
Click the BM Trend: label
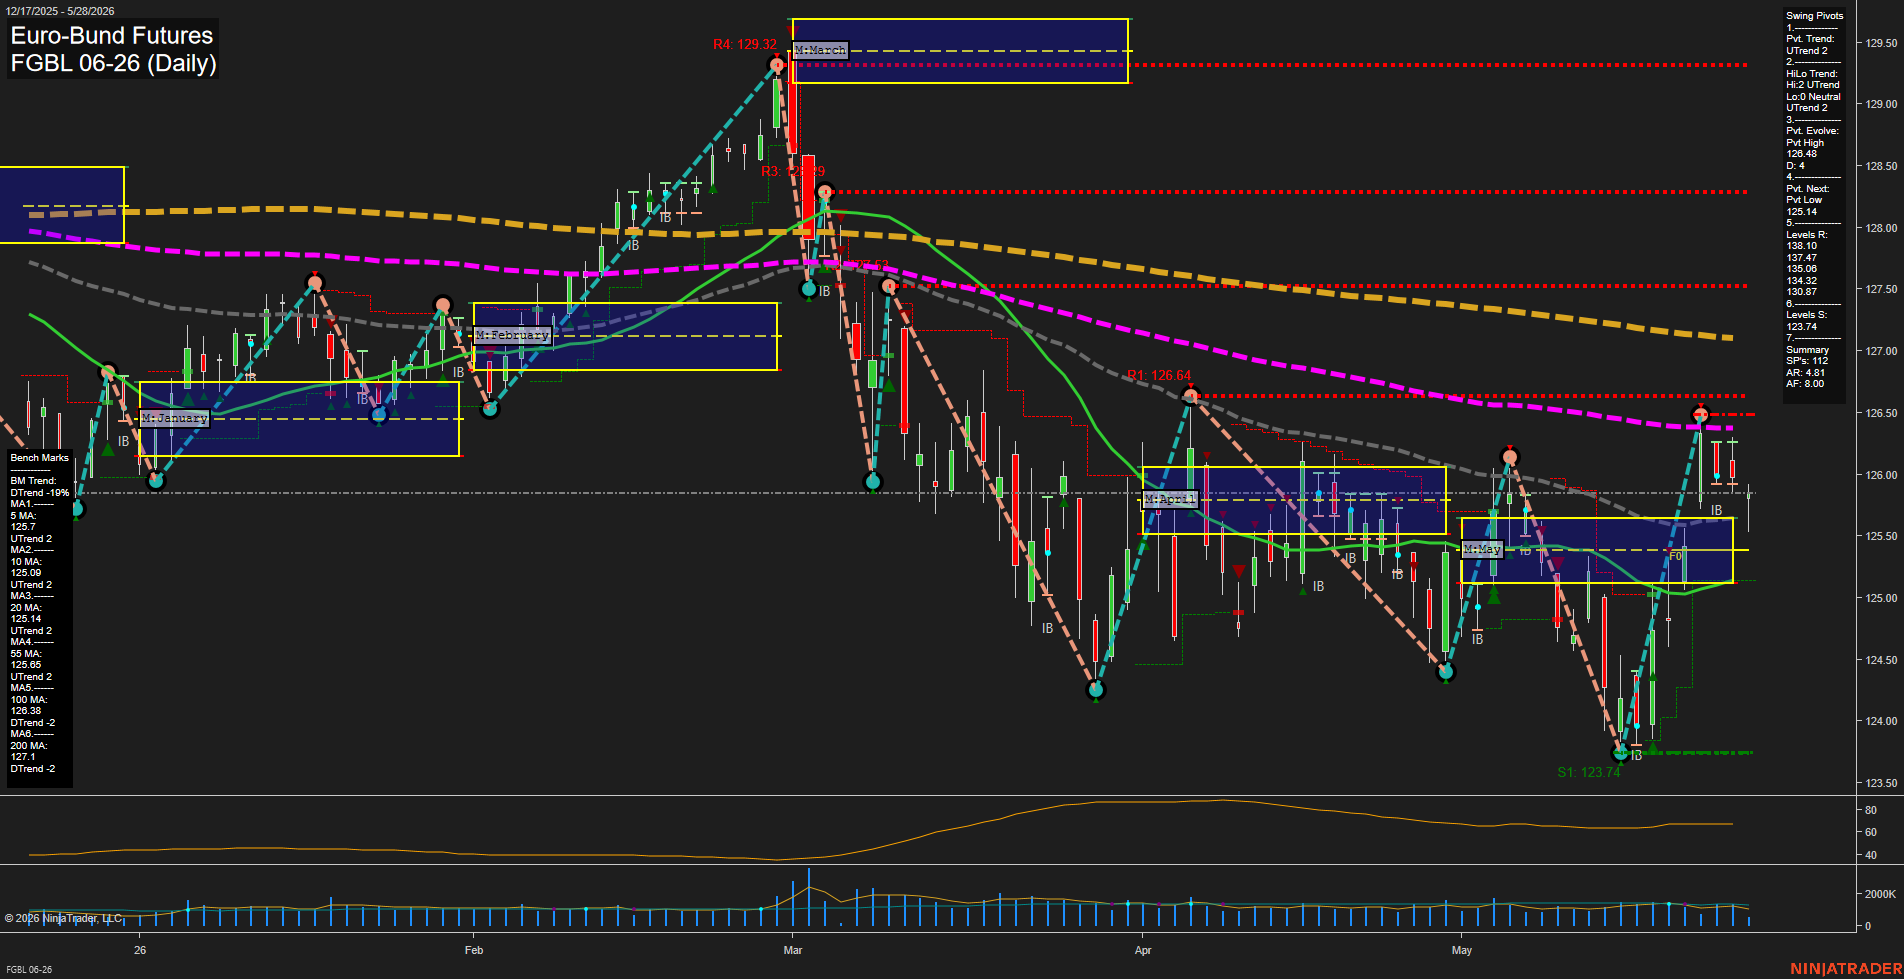pyautogui.click(x=33, y=481)
